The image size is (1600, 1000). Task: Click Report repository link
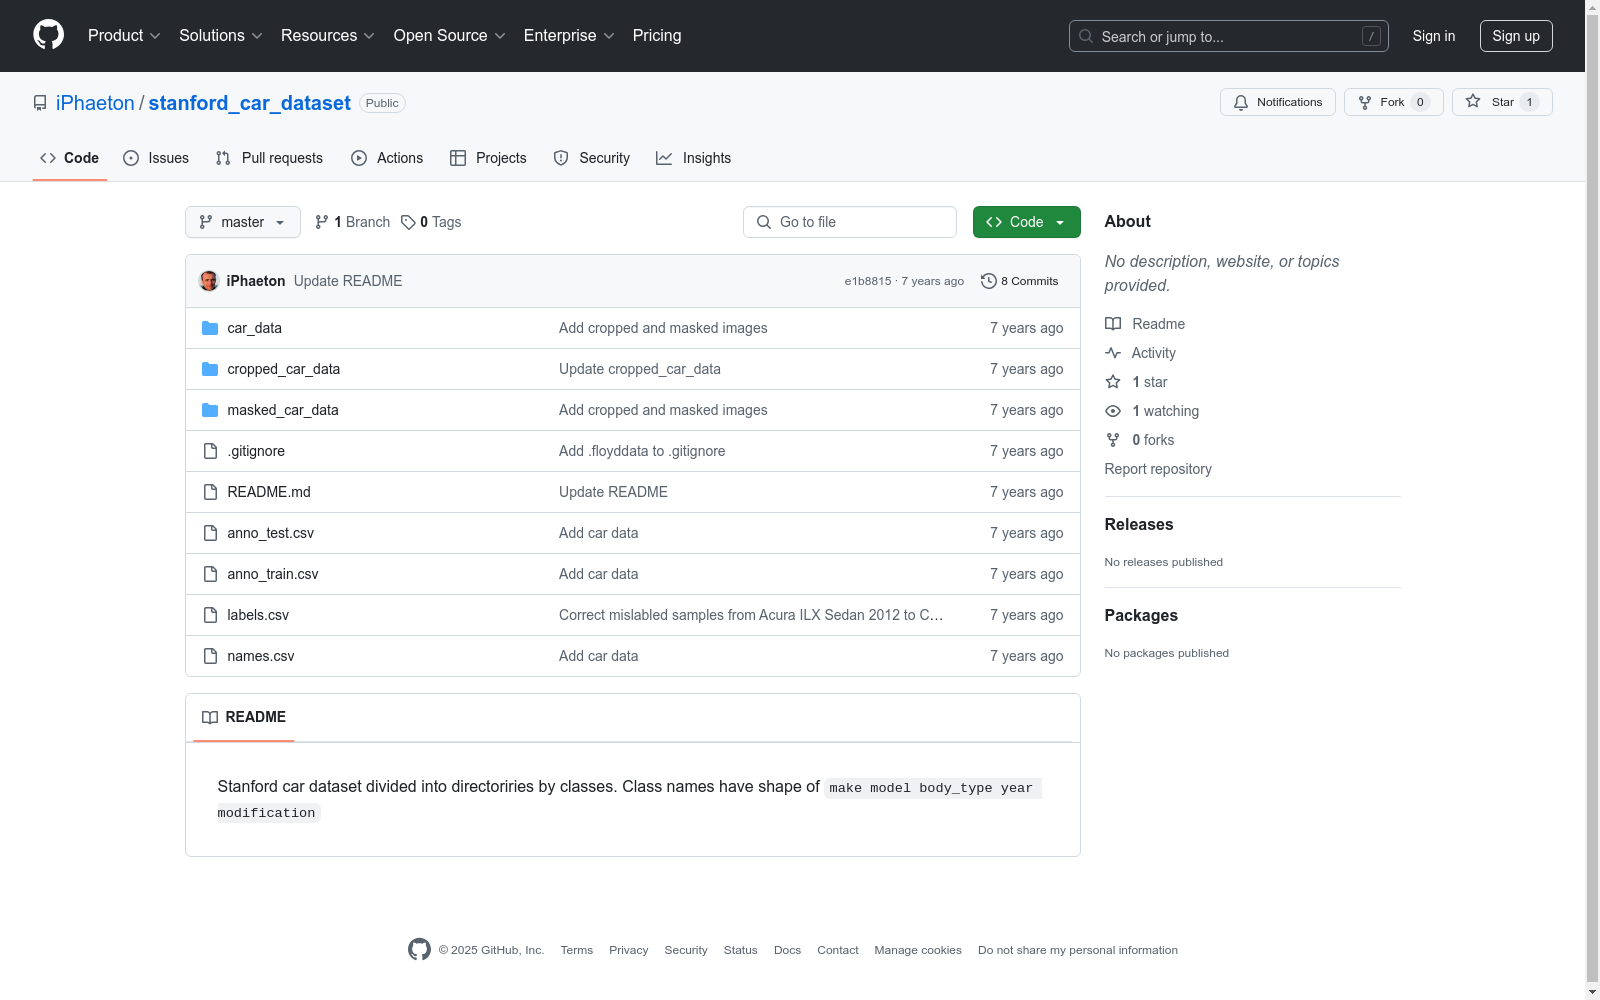pyautogui.click(x=1158, y=469)
